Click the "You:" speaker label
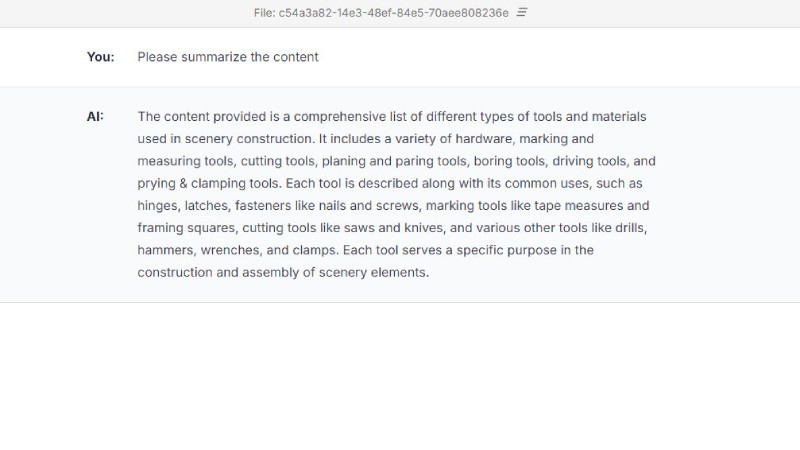 [100, 57]
